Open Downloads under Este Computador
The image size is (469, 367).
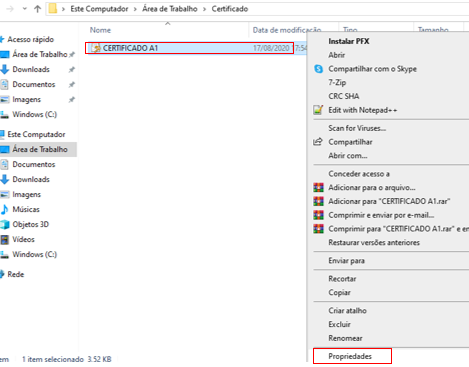(31, 179)
